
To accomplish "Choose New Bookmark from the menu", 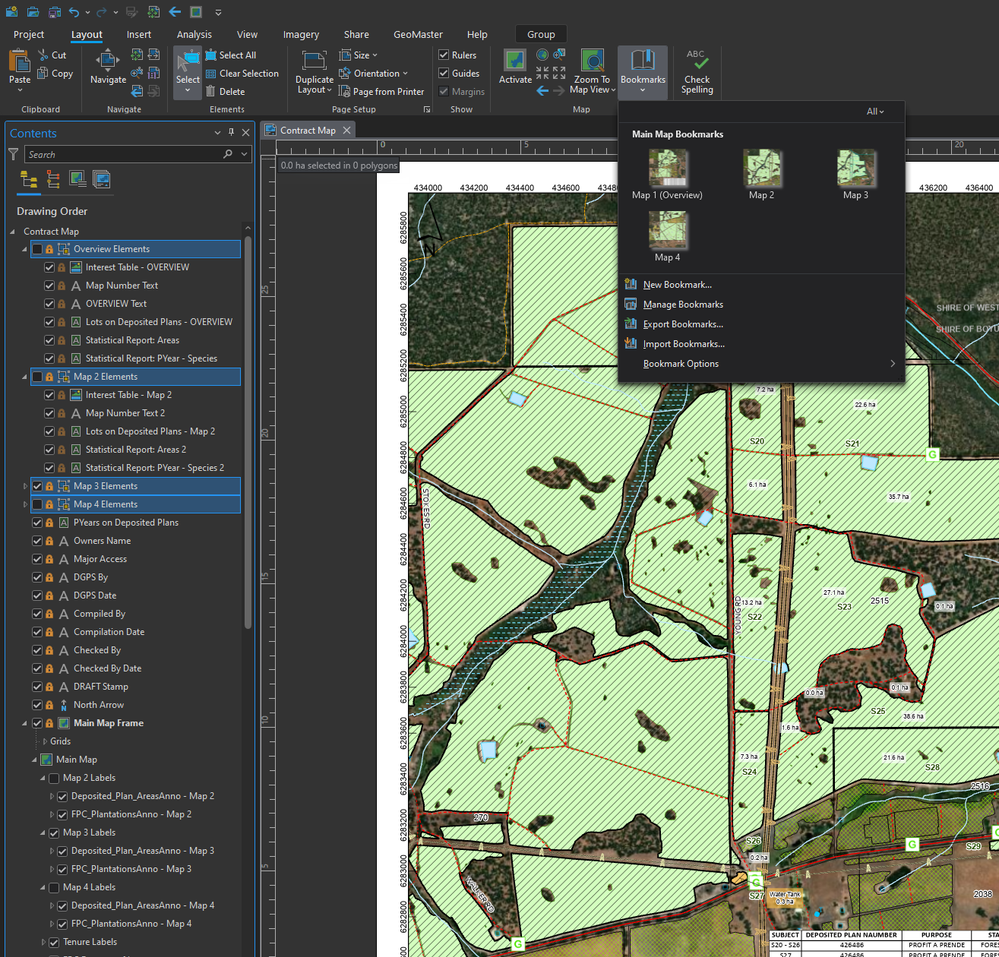I will pyautogui.click(x=677, y=285).
